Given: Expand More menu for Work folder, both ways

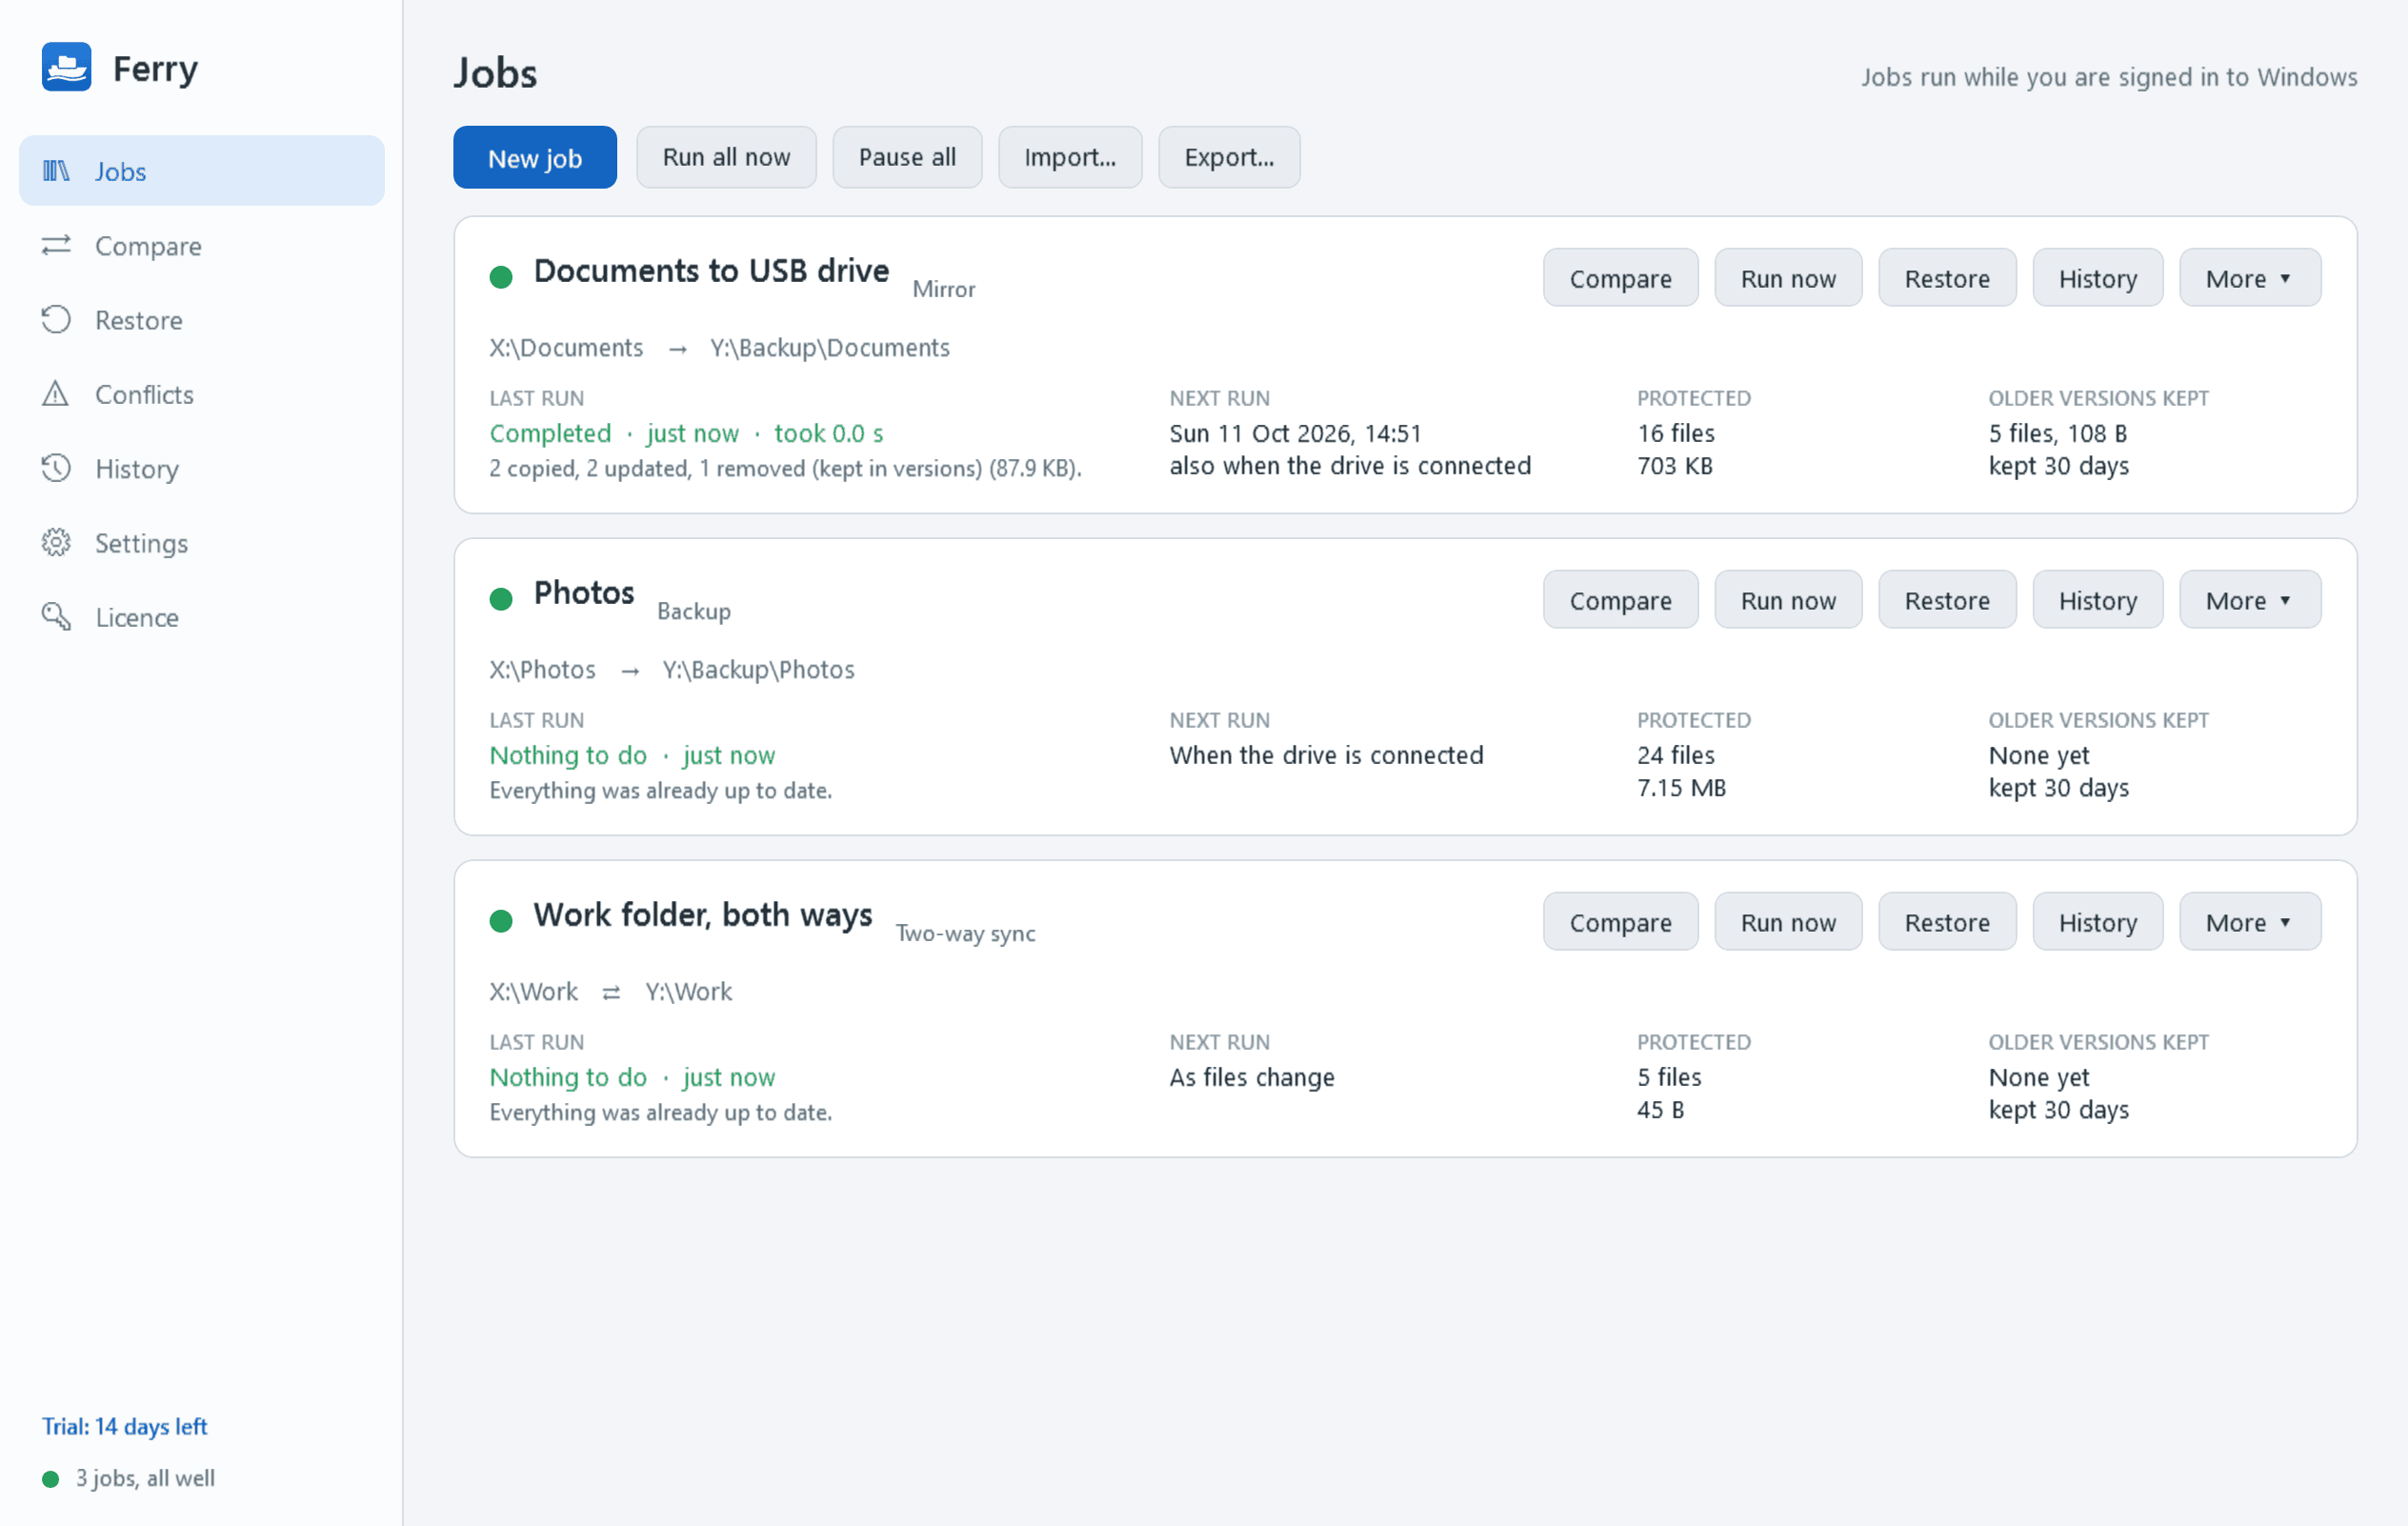Looking at the screenshot, I should [x=2250, y=922].
